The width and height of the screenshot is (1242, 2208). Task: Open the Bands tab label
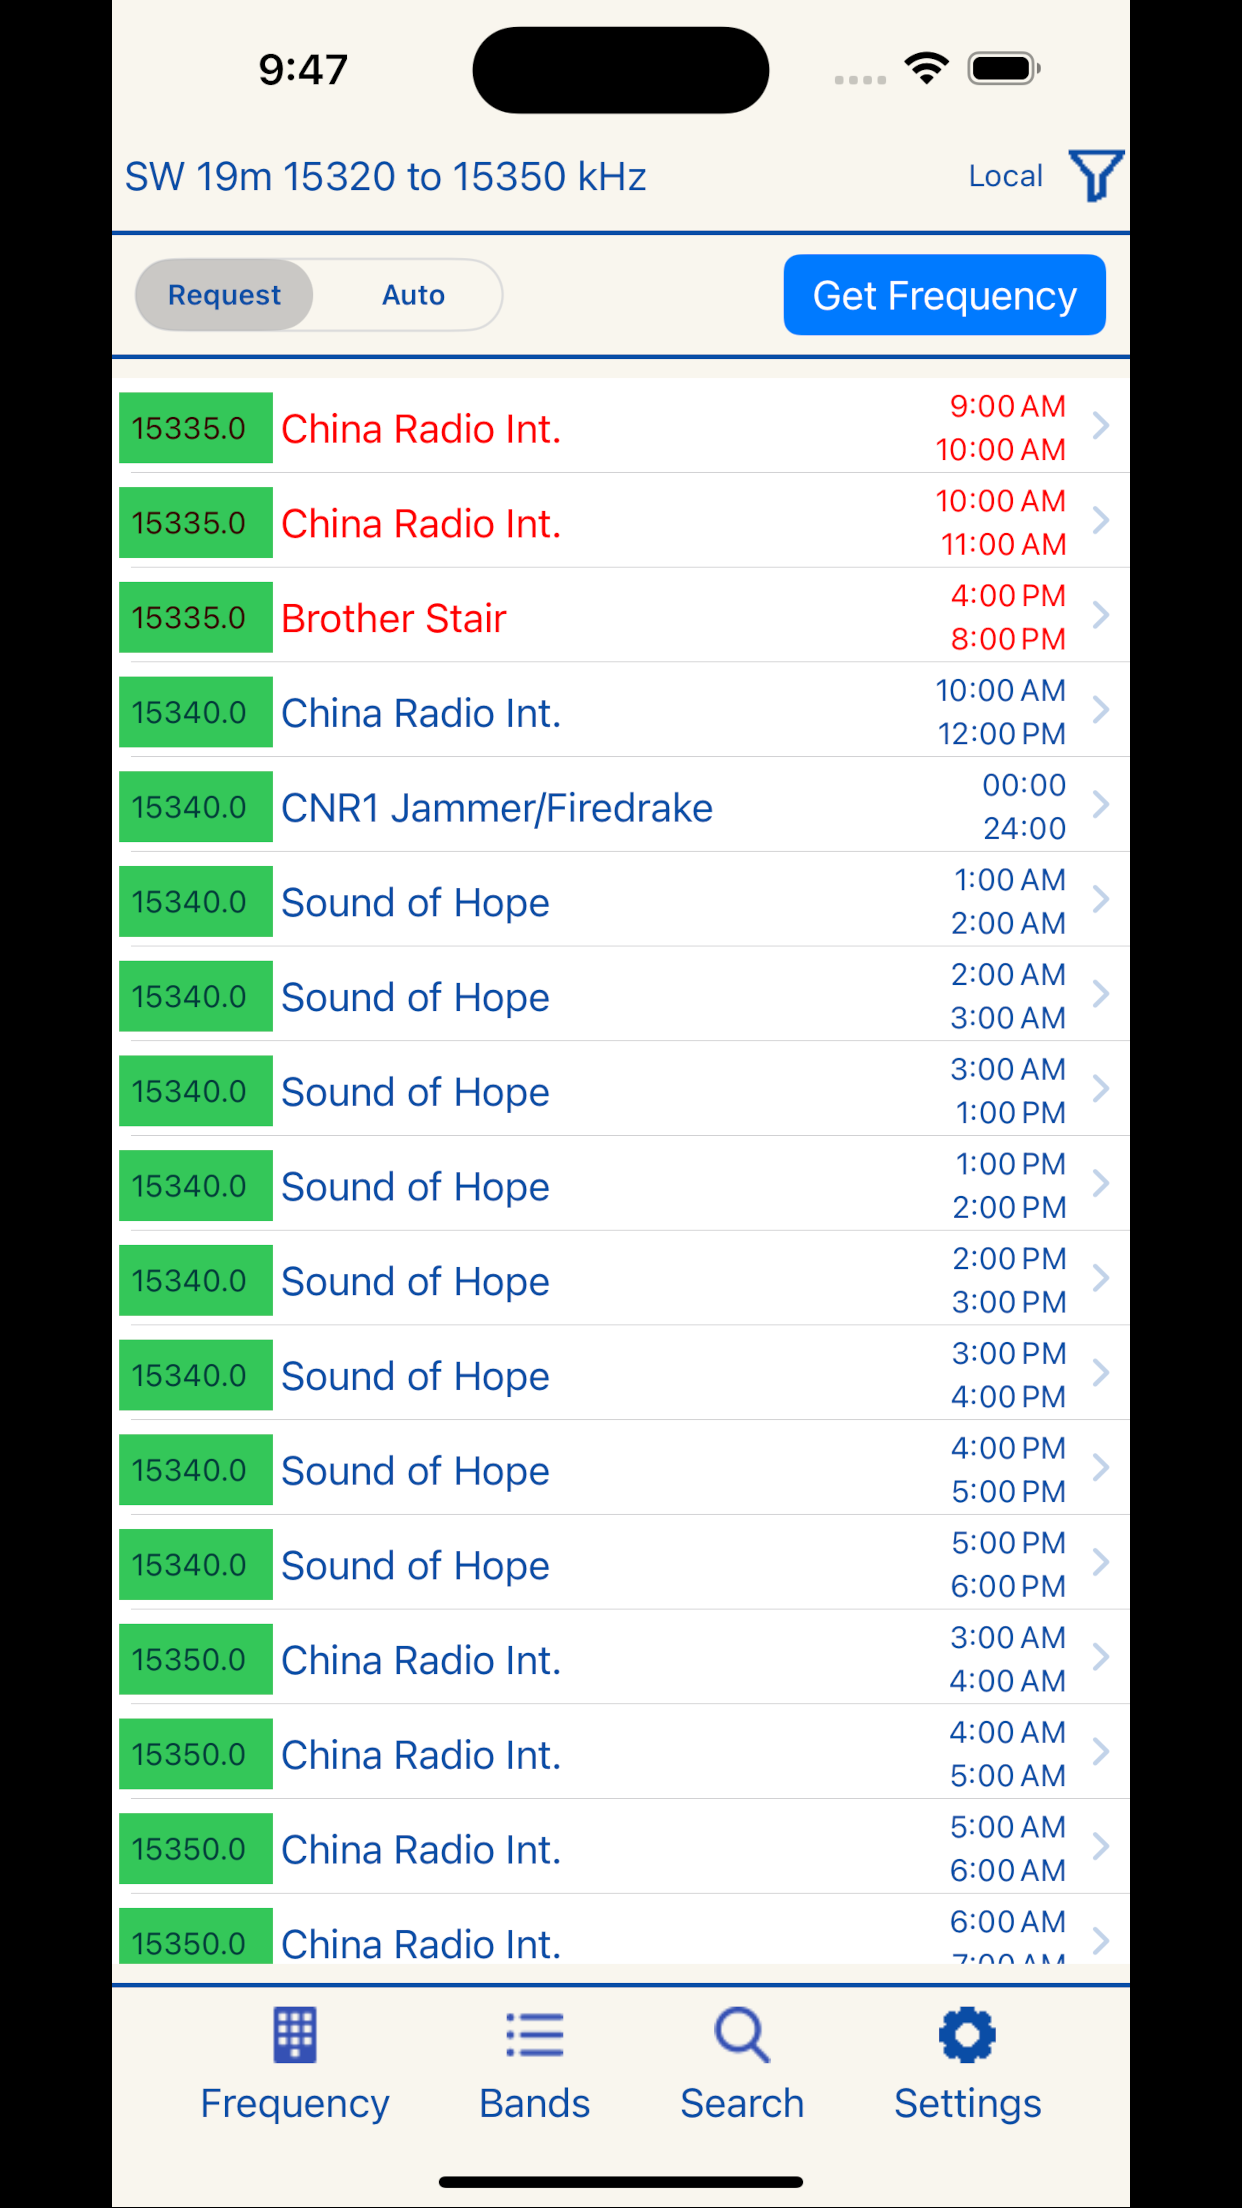point(535,2104)
